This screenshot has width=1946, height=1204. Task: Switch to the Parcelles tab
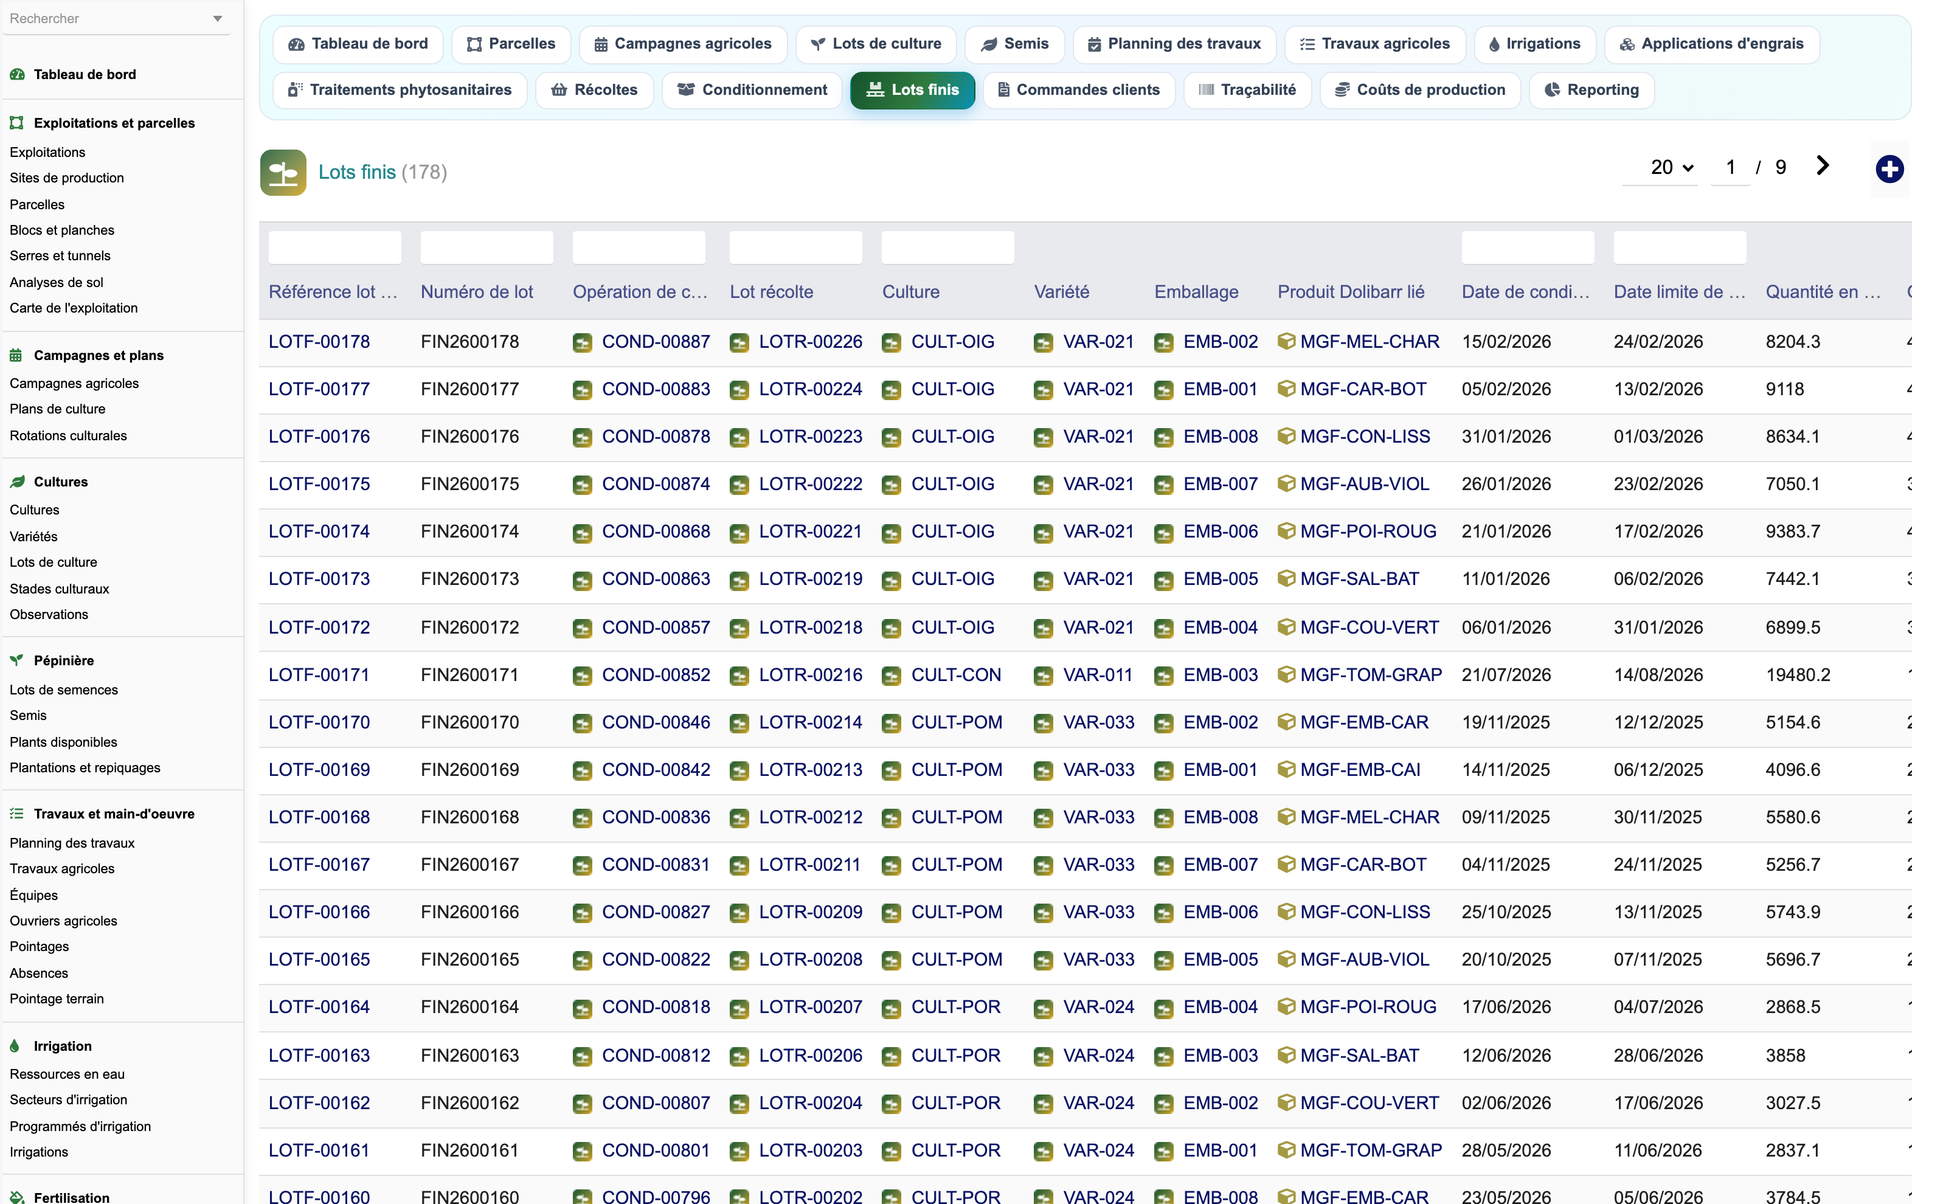coord(511,44)
